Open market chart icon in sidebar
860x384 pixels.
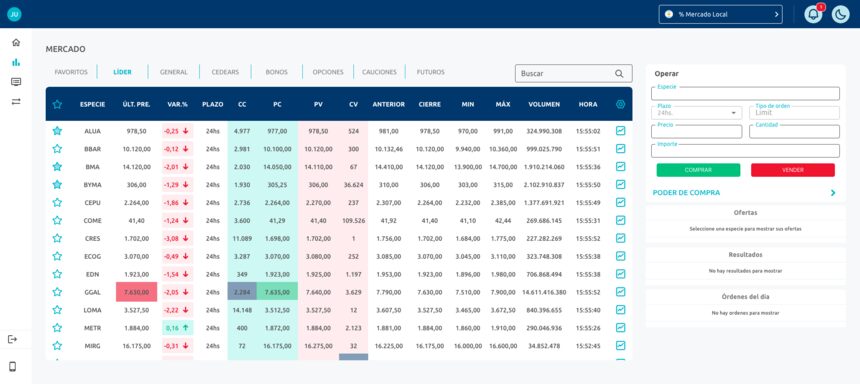click(x=16, y=62)
